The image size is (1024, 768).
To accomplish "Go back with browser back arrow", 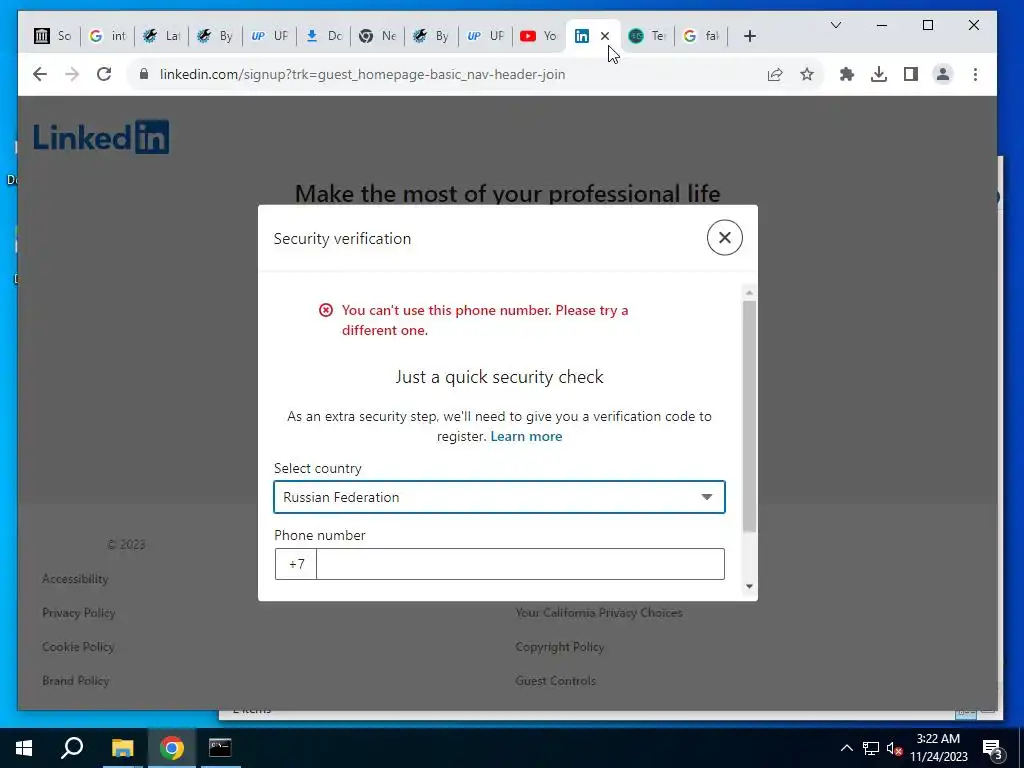I will pos(40,74).
